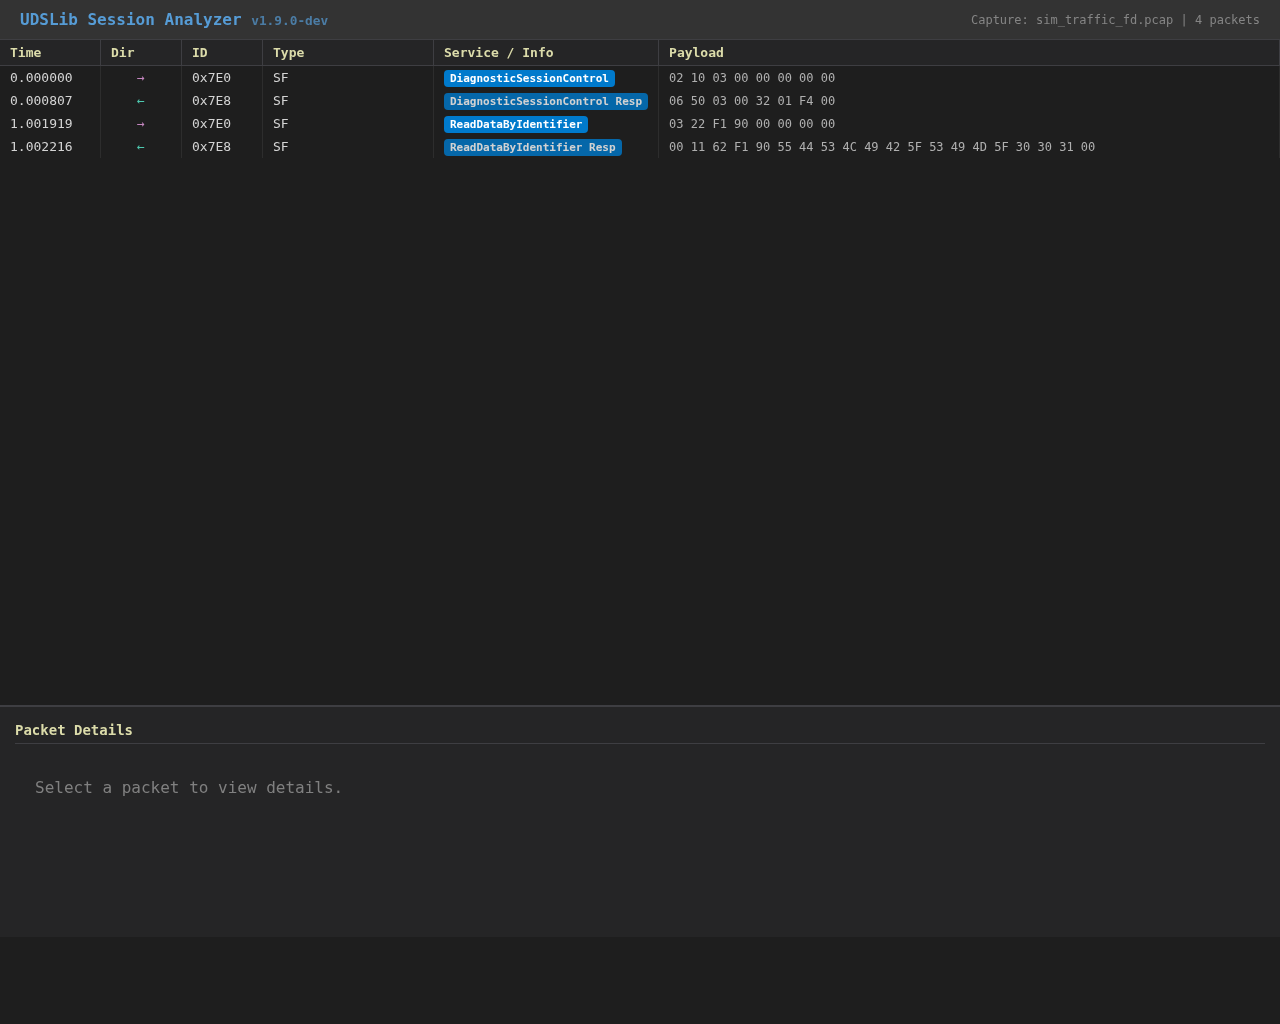This screenshot has width=1280, height=1024.
Task: Click the UDSLib Session Analyzer title
Action: [130, 18]
